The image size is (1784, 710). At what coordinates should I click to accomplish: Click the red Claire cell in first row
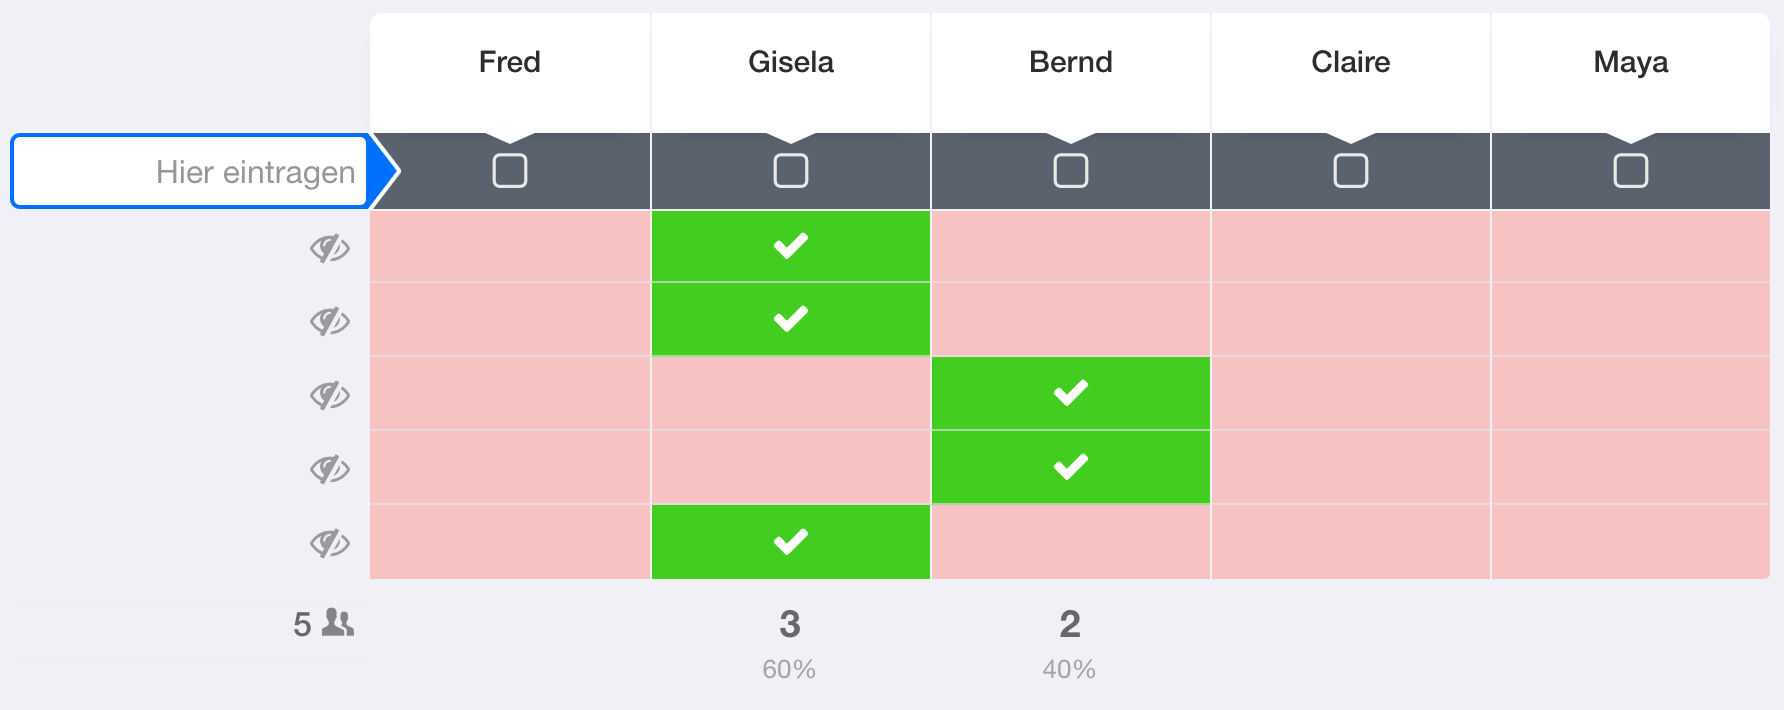tap(1350, 246)
